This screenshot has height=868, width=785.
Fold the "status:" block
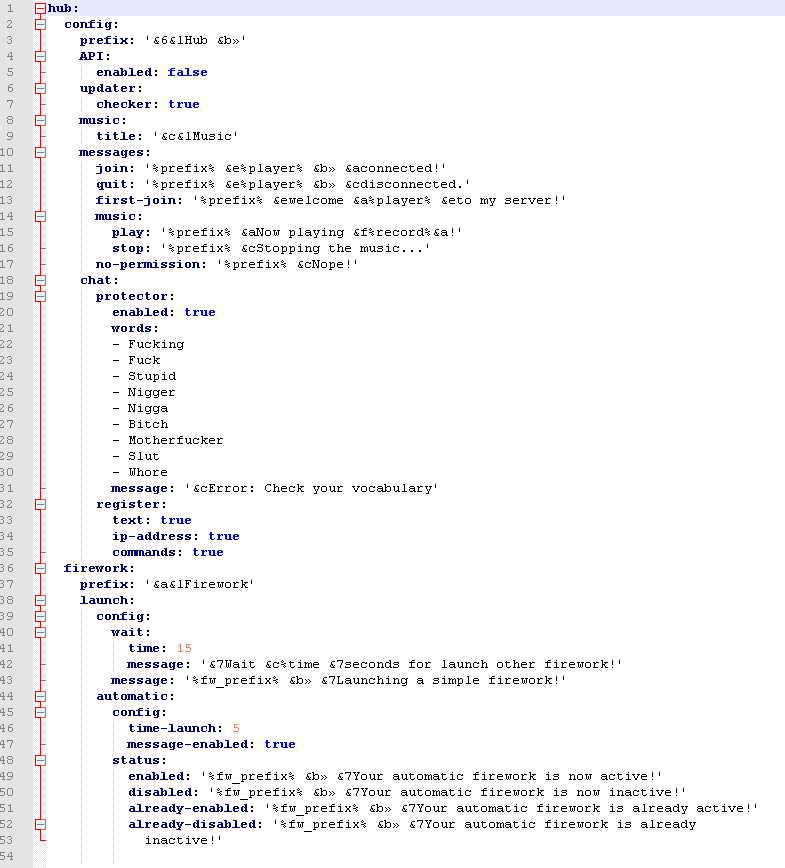pos(40,760)
